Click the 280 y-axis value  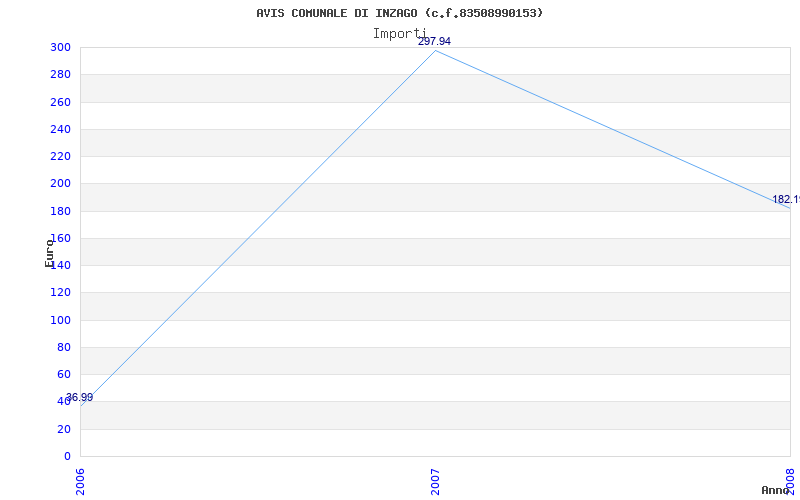click(60, 75)
